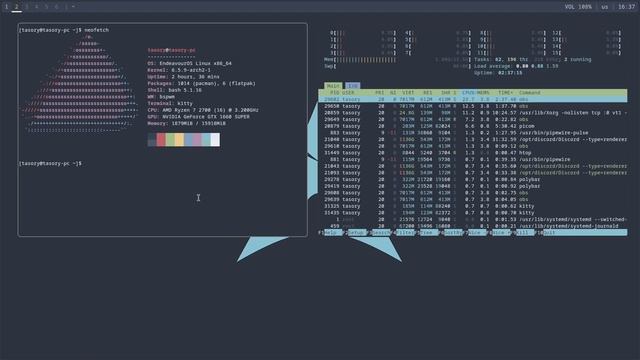The width and height of the screenshot is (640, 360).
Task: Select the Discord row with TIME 31:32.59
Action: click(473, 140)
